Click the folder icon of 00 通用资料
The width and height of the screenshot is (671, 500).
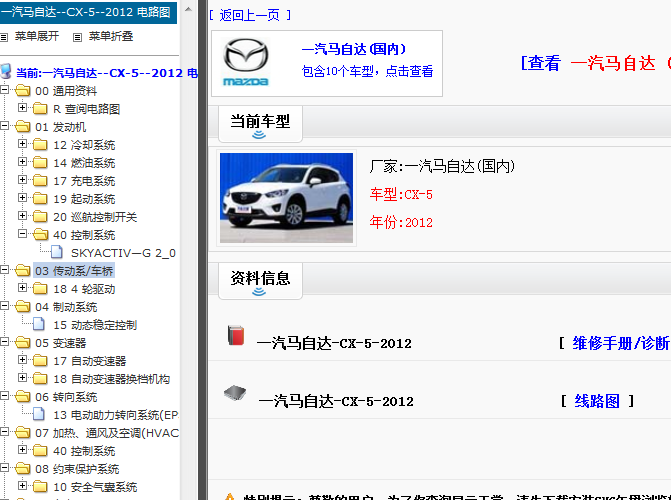click(22, 90)
